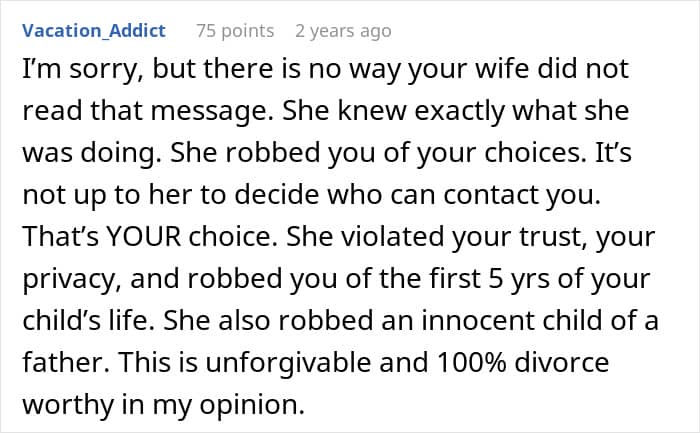Click the 100% text in the comment
Viewport: 700px width, 433px height.
(x=471, y=362)
